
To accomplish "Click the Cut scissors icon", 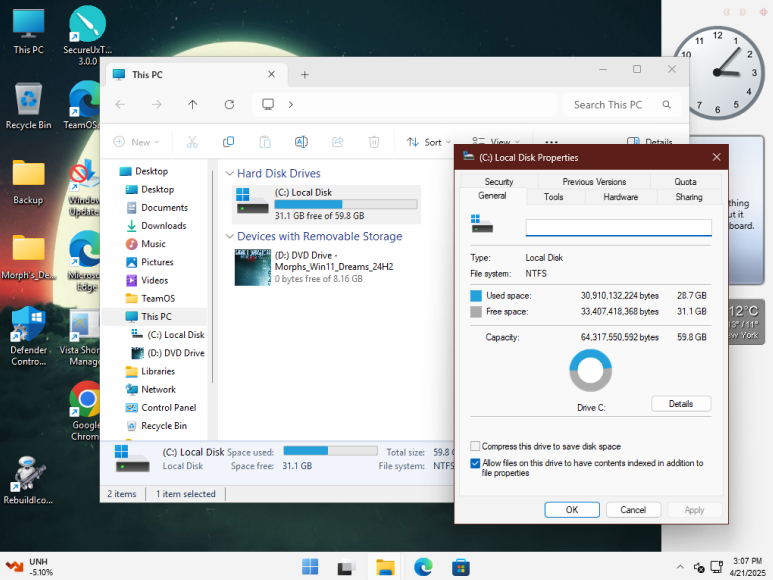I will click(x=193, y=142).
